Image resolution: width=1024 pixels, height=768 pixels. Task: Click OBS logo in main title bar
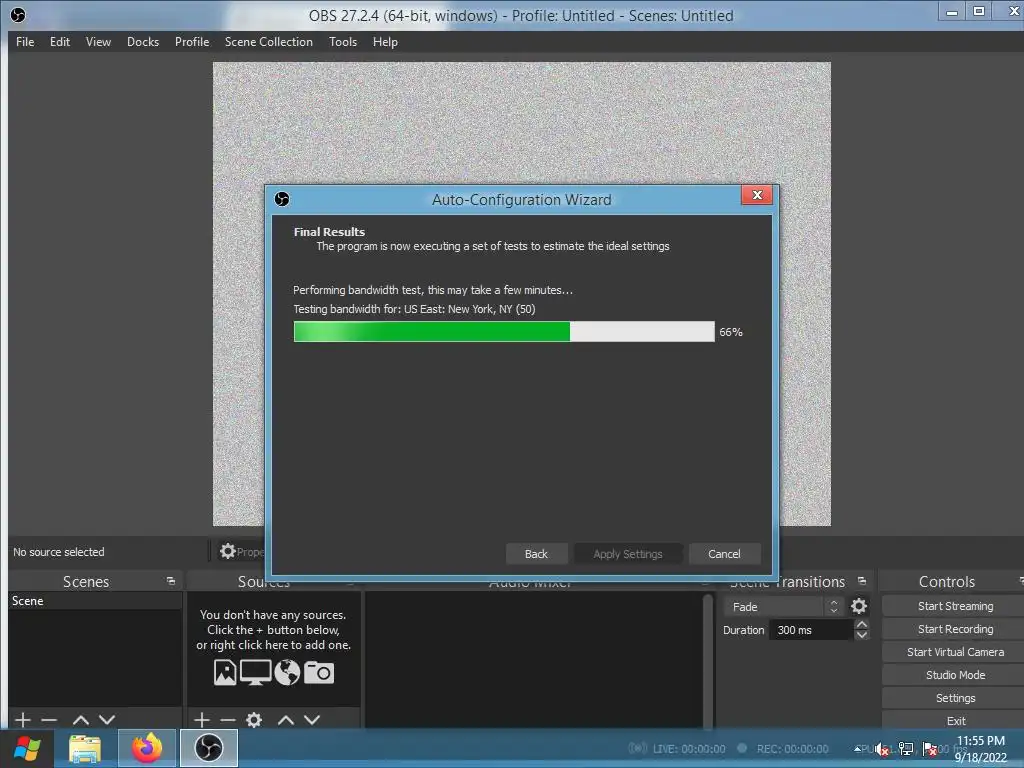(x=18, y=15)
